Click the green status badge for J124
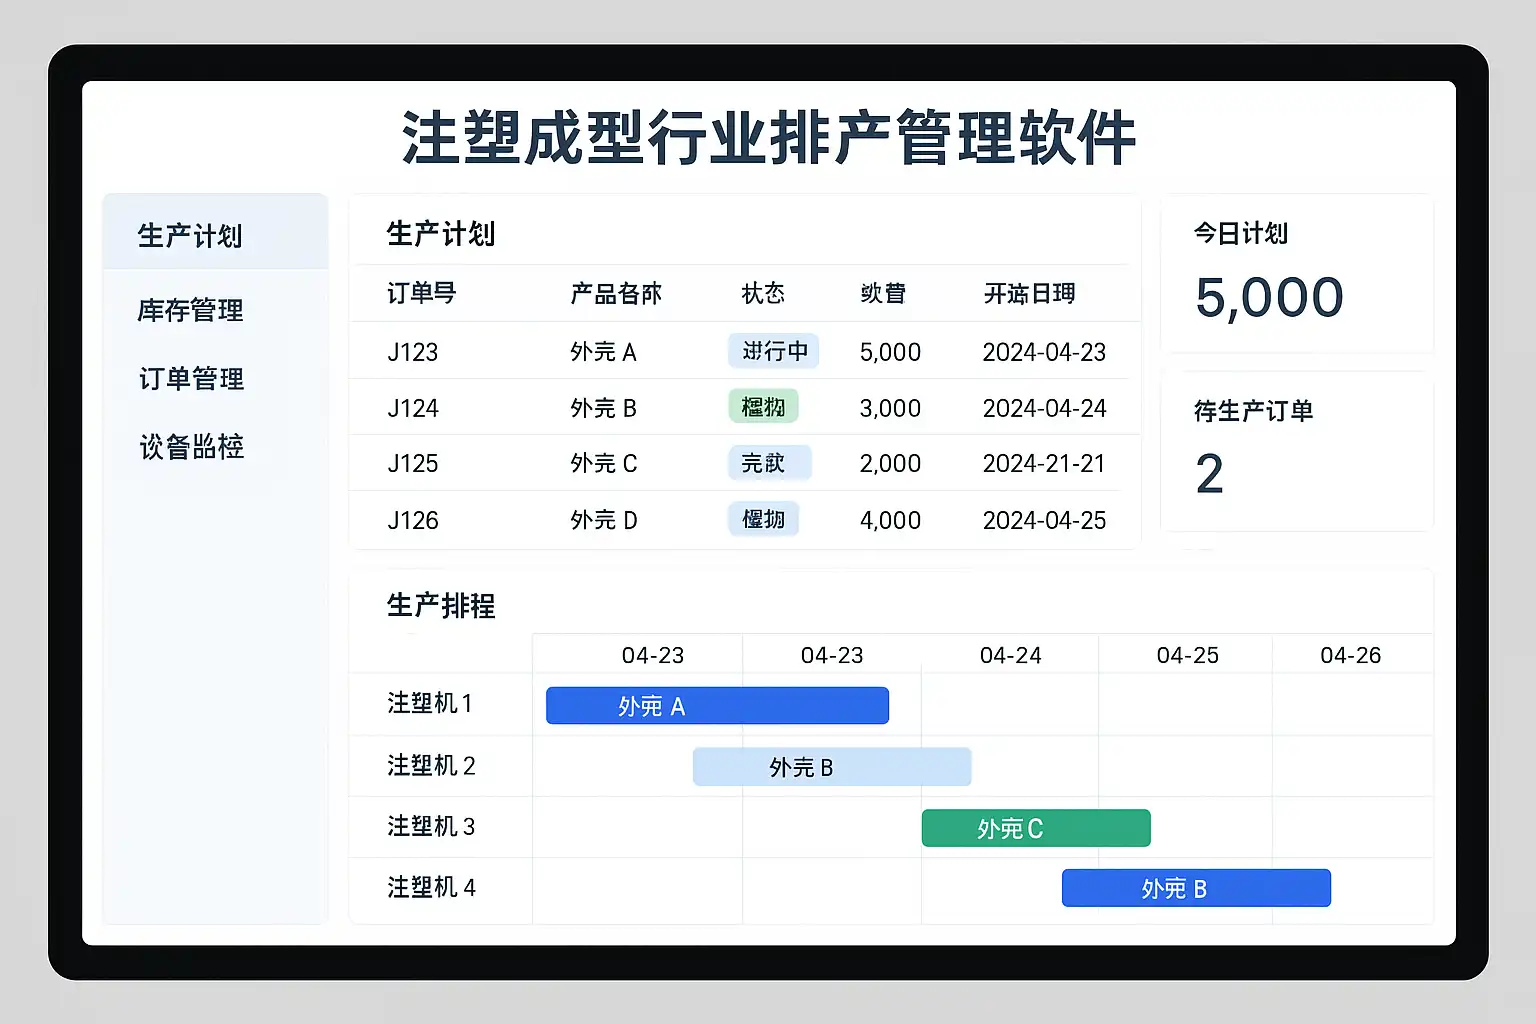The image size is (1536, 1024). point(763,407)
